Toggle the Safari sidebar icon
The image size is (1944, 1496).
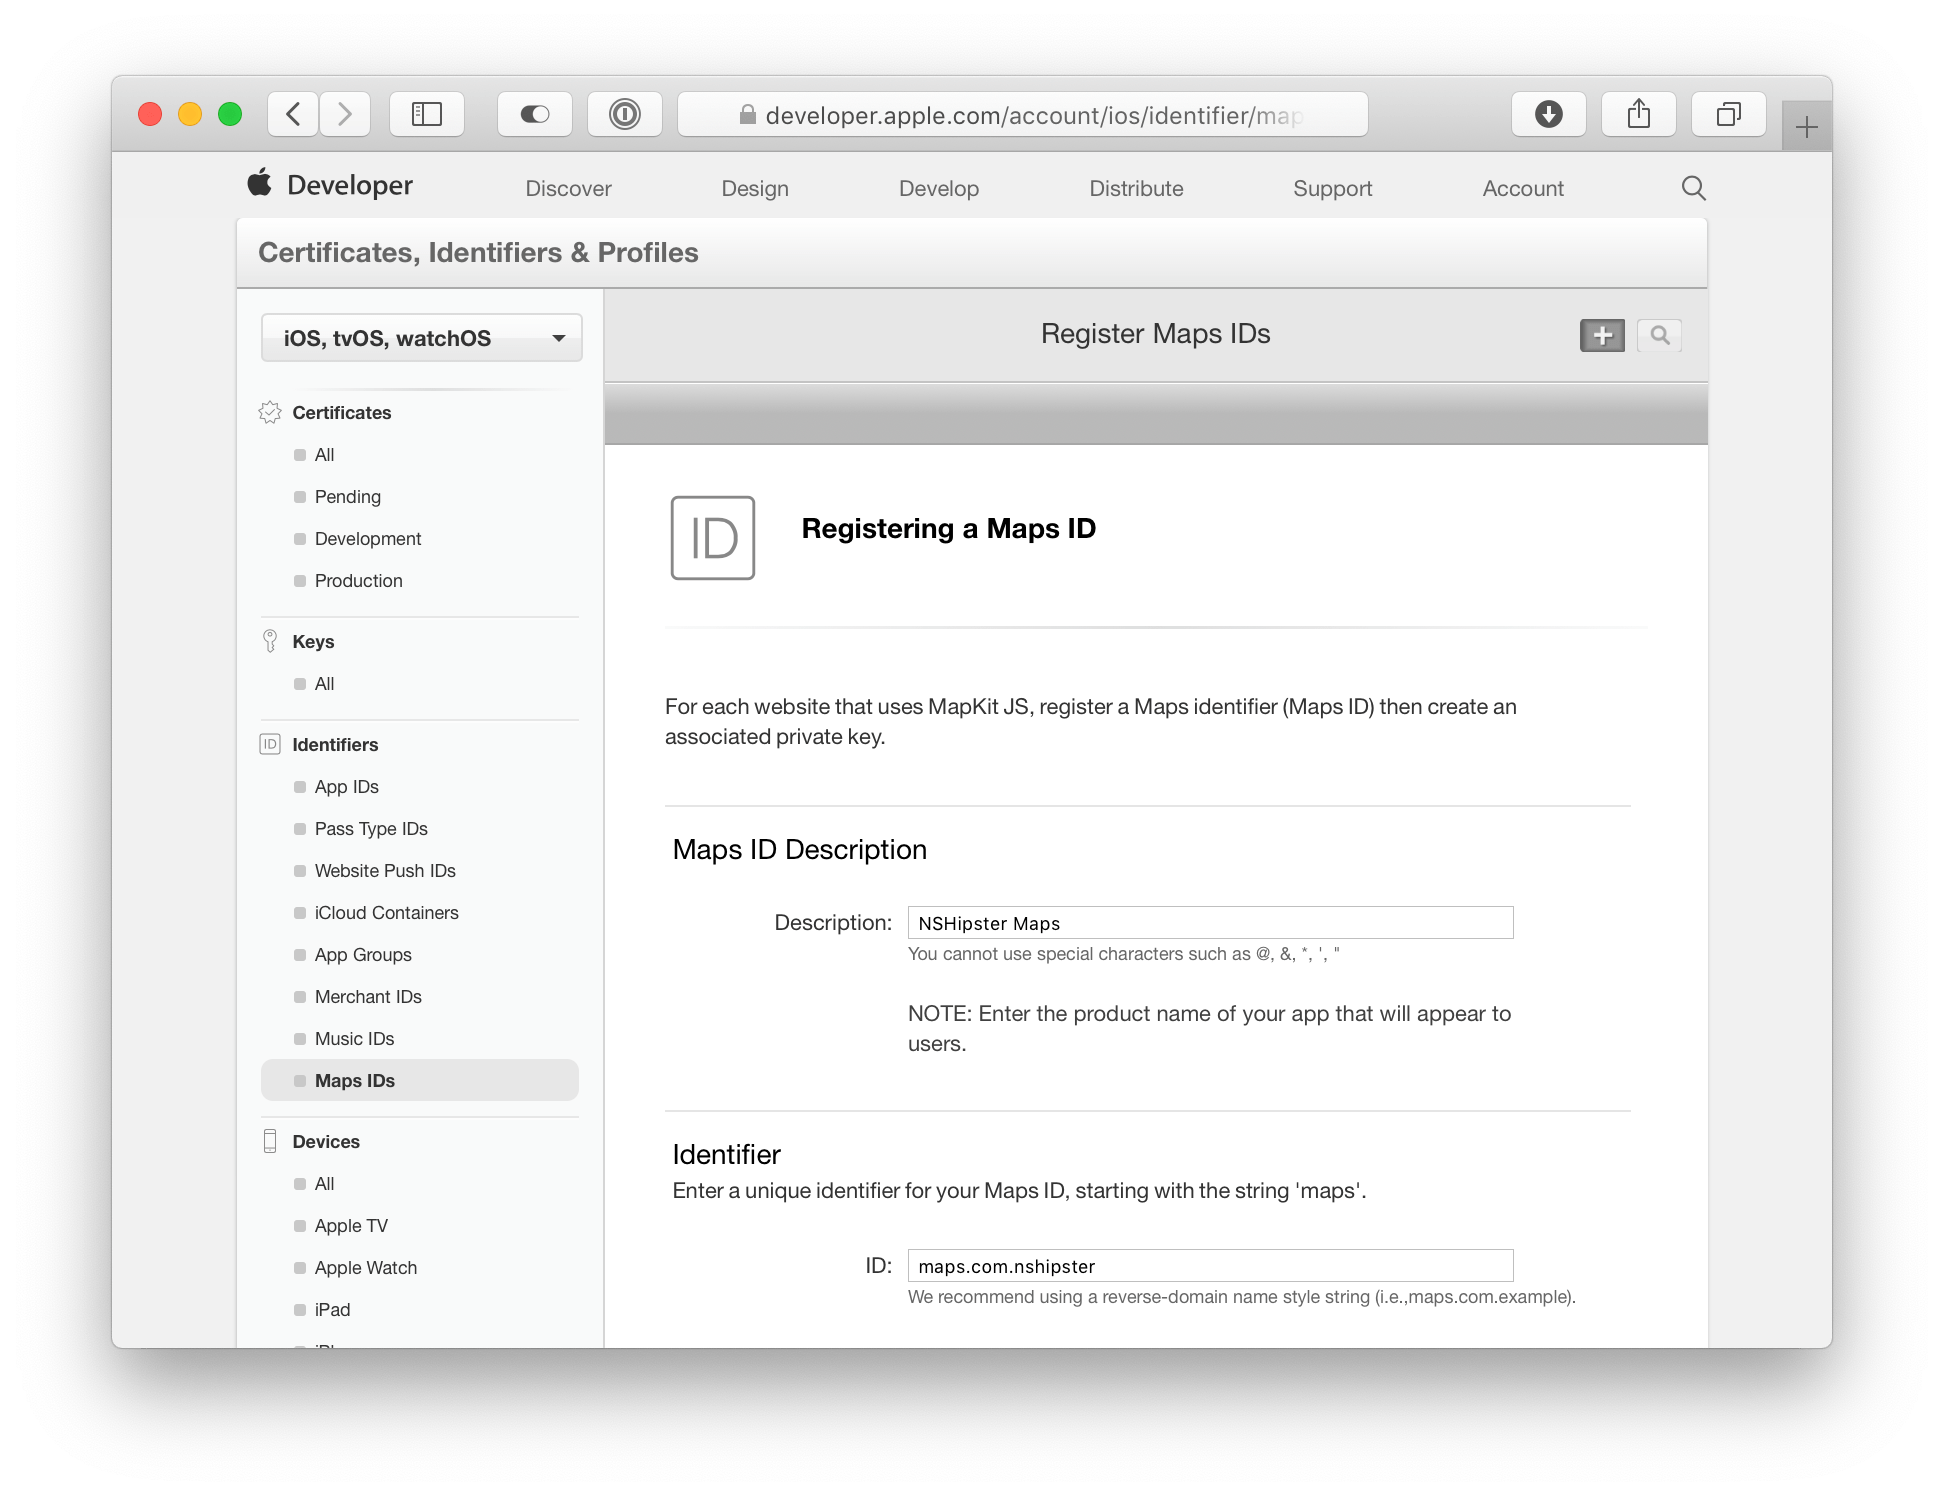click(x=427, y=114)
